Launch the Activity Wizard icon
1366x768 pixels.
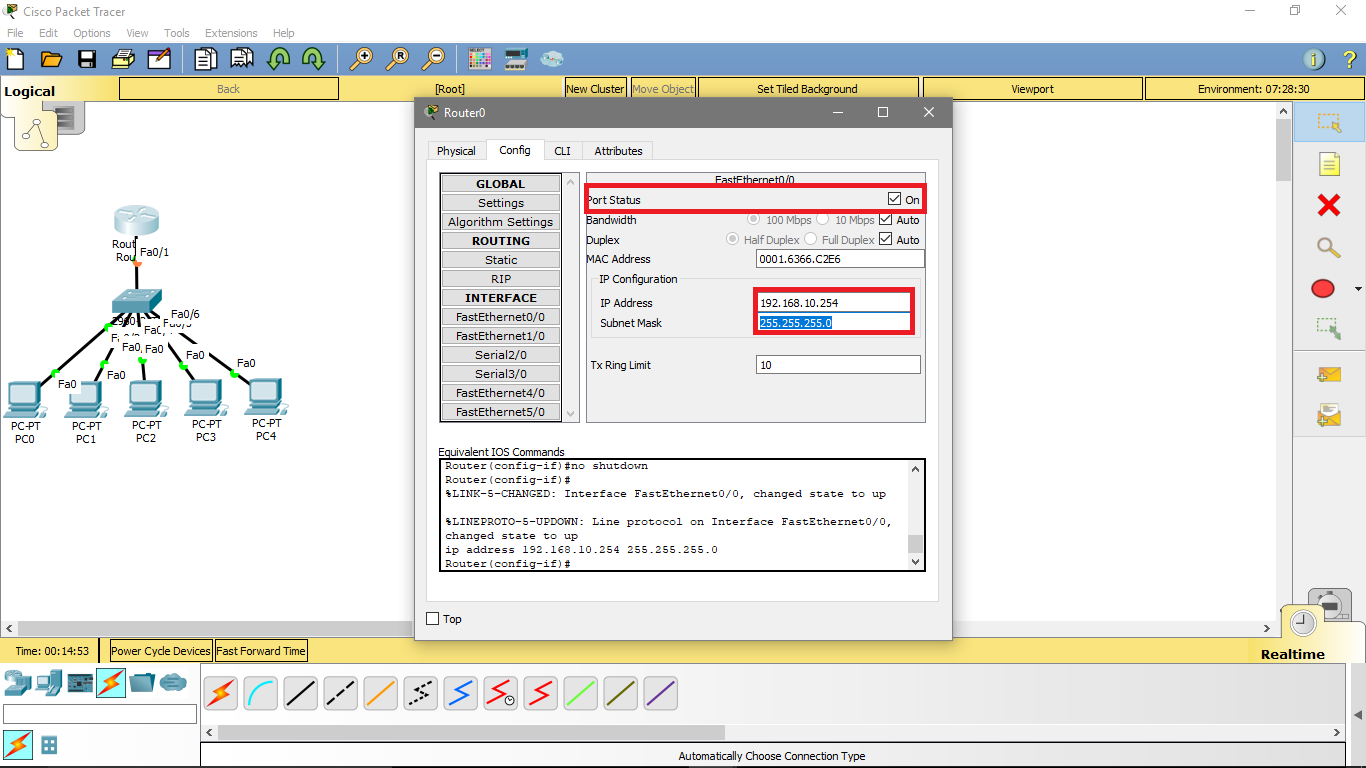click(x=159, y=59)
